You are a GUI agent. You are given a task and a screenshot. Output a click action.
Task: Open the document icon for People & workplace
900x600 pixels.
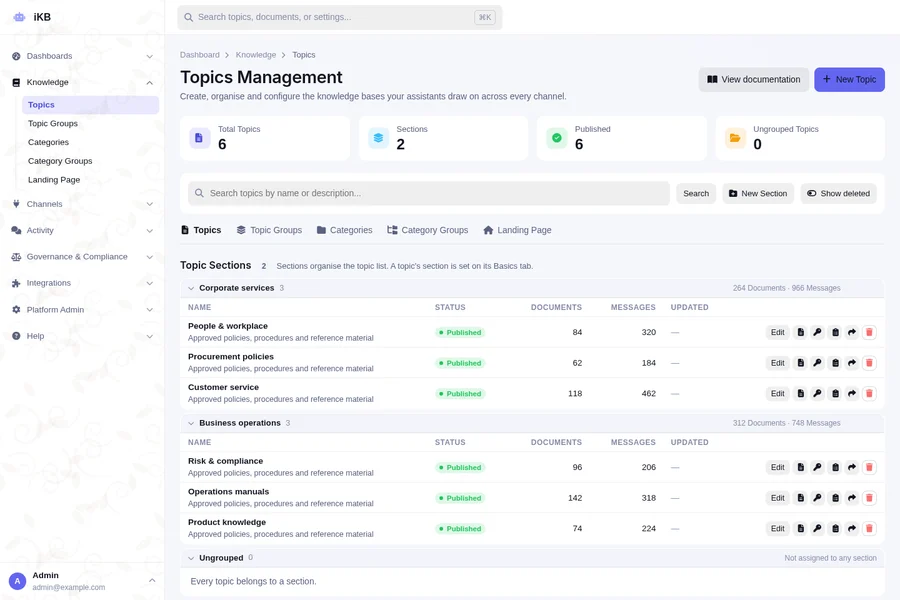800,332
